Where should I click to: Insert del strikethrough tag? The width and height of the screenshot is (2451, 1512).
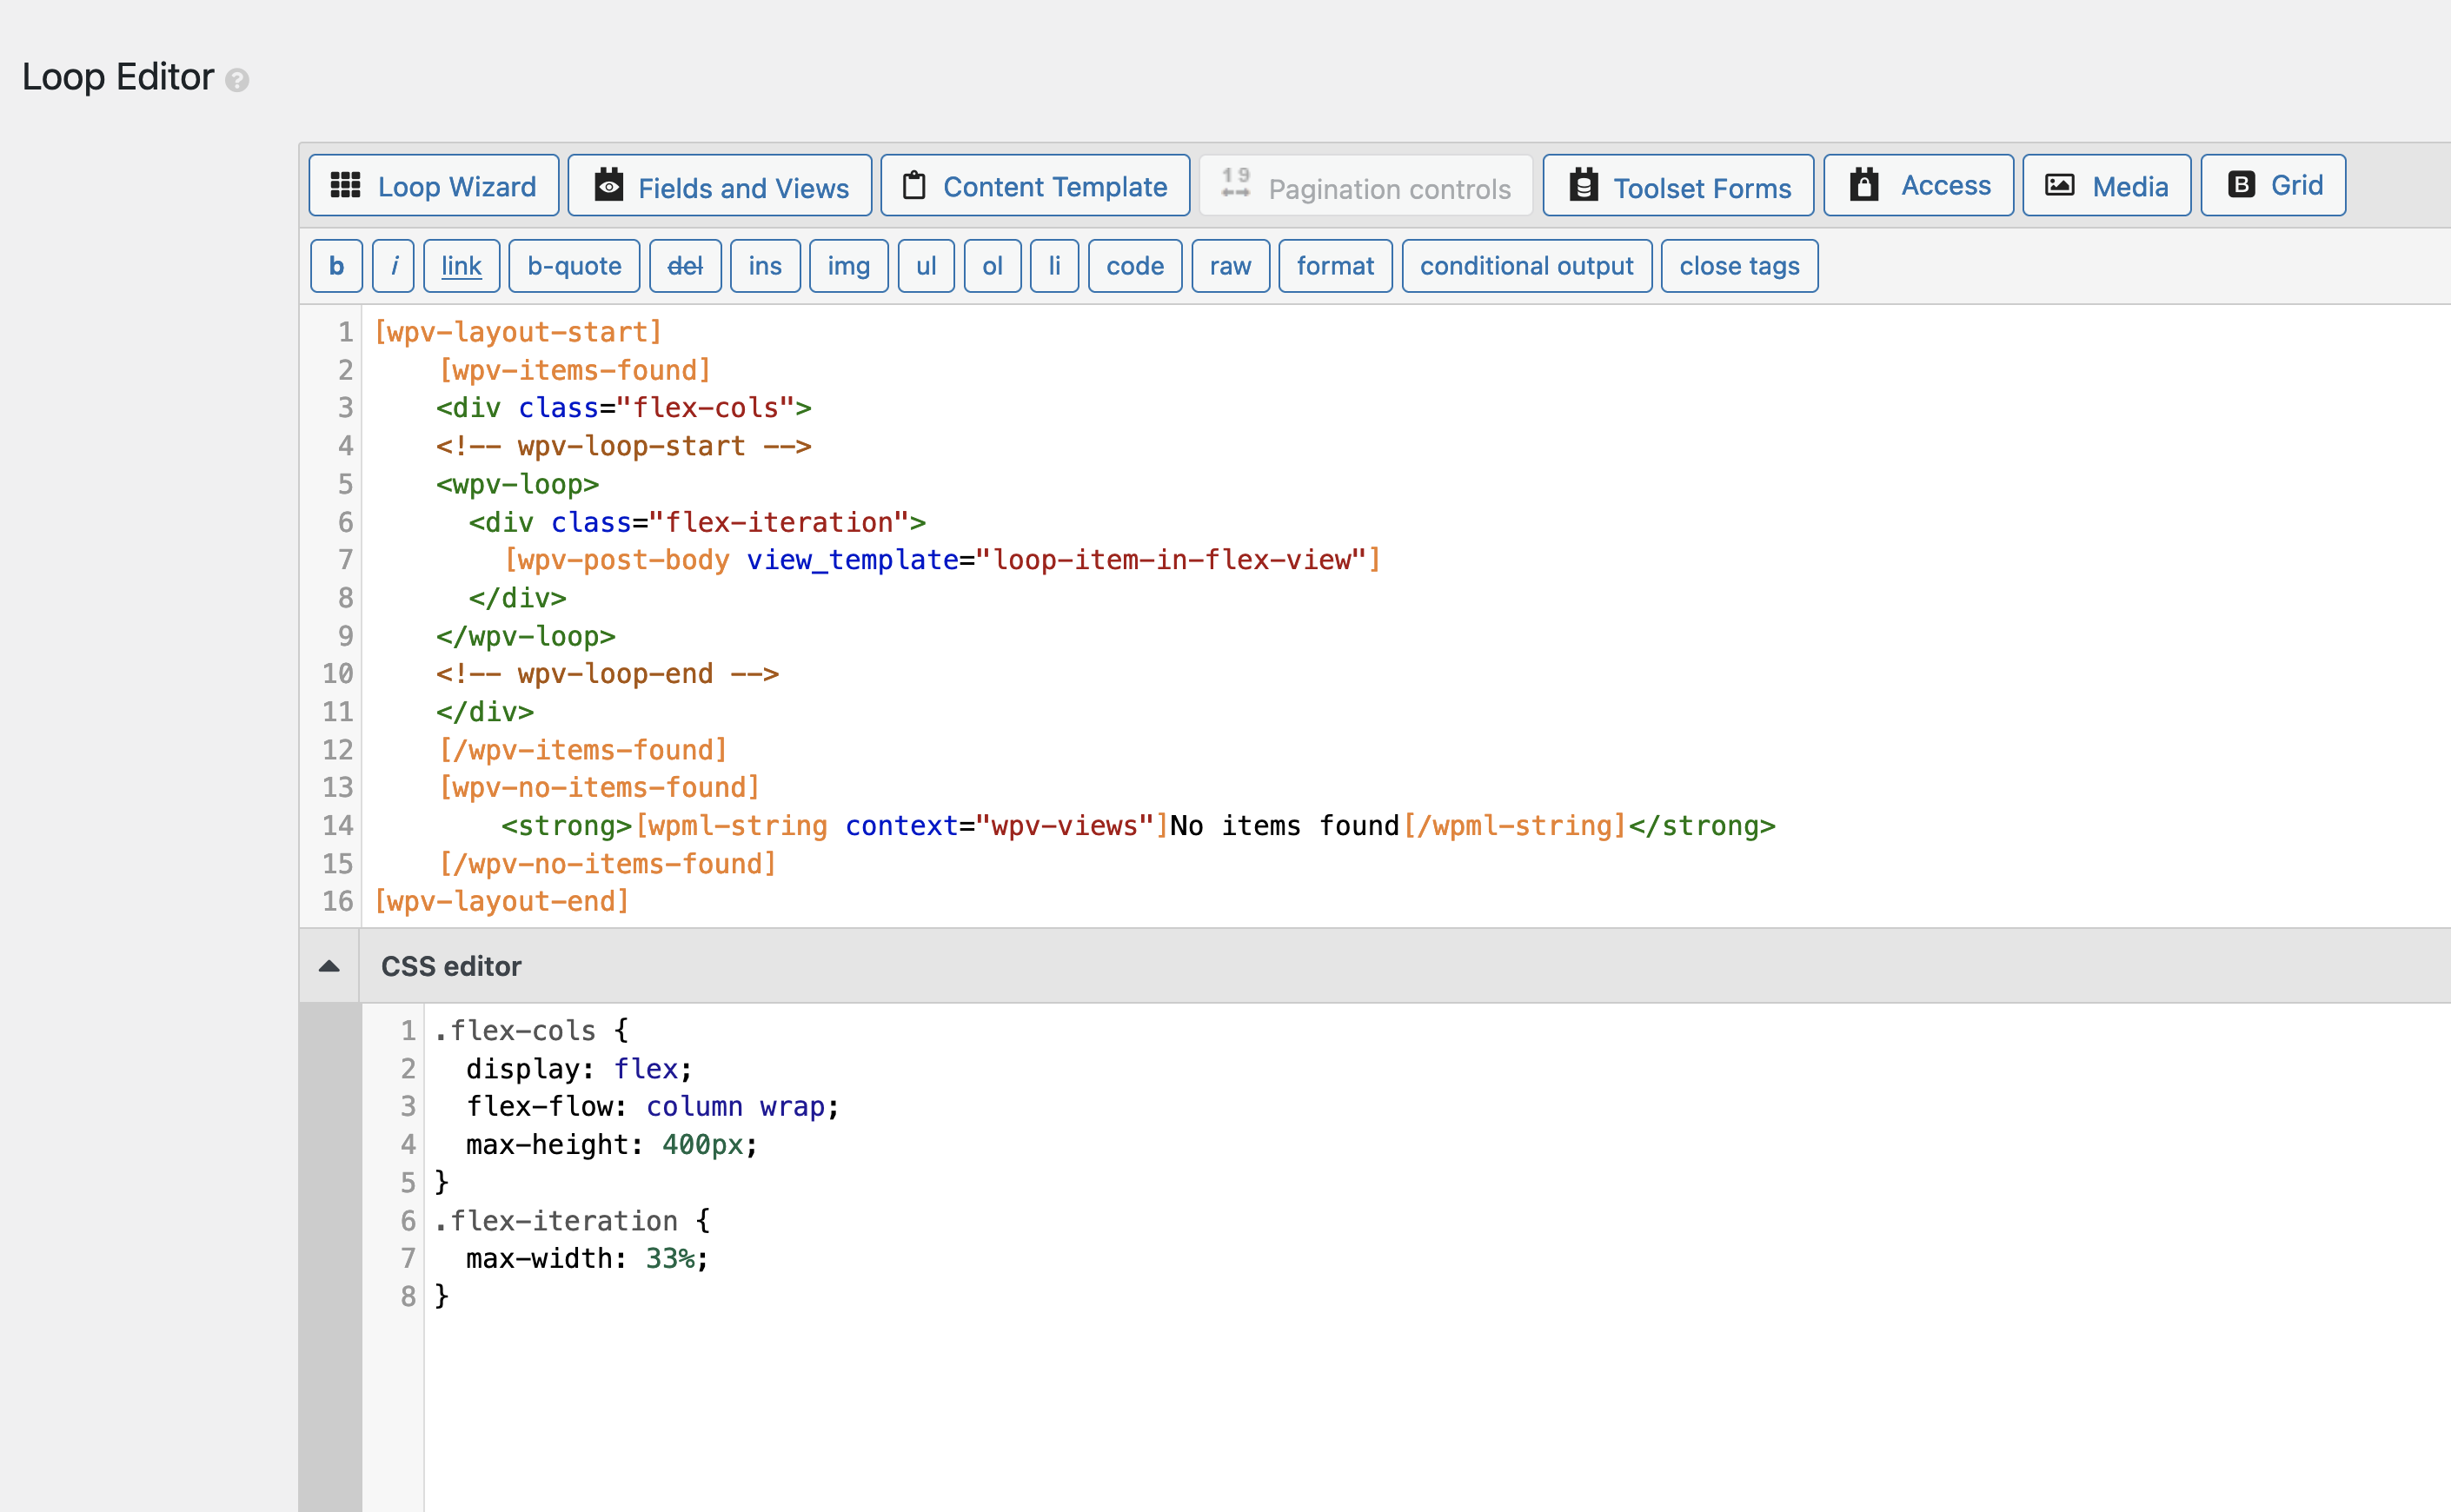point(685,266)
